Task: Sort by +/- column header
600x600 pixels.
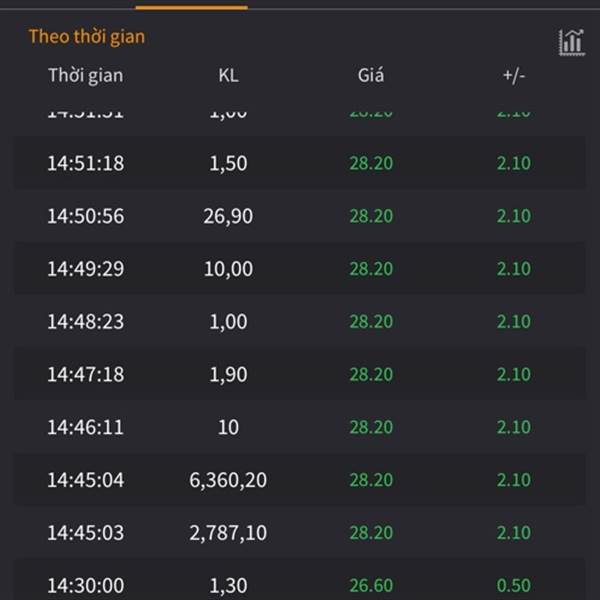Action: (x=514, y=75)
